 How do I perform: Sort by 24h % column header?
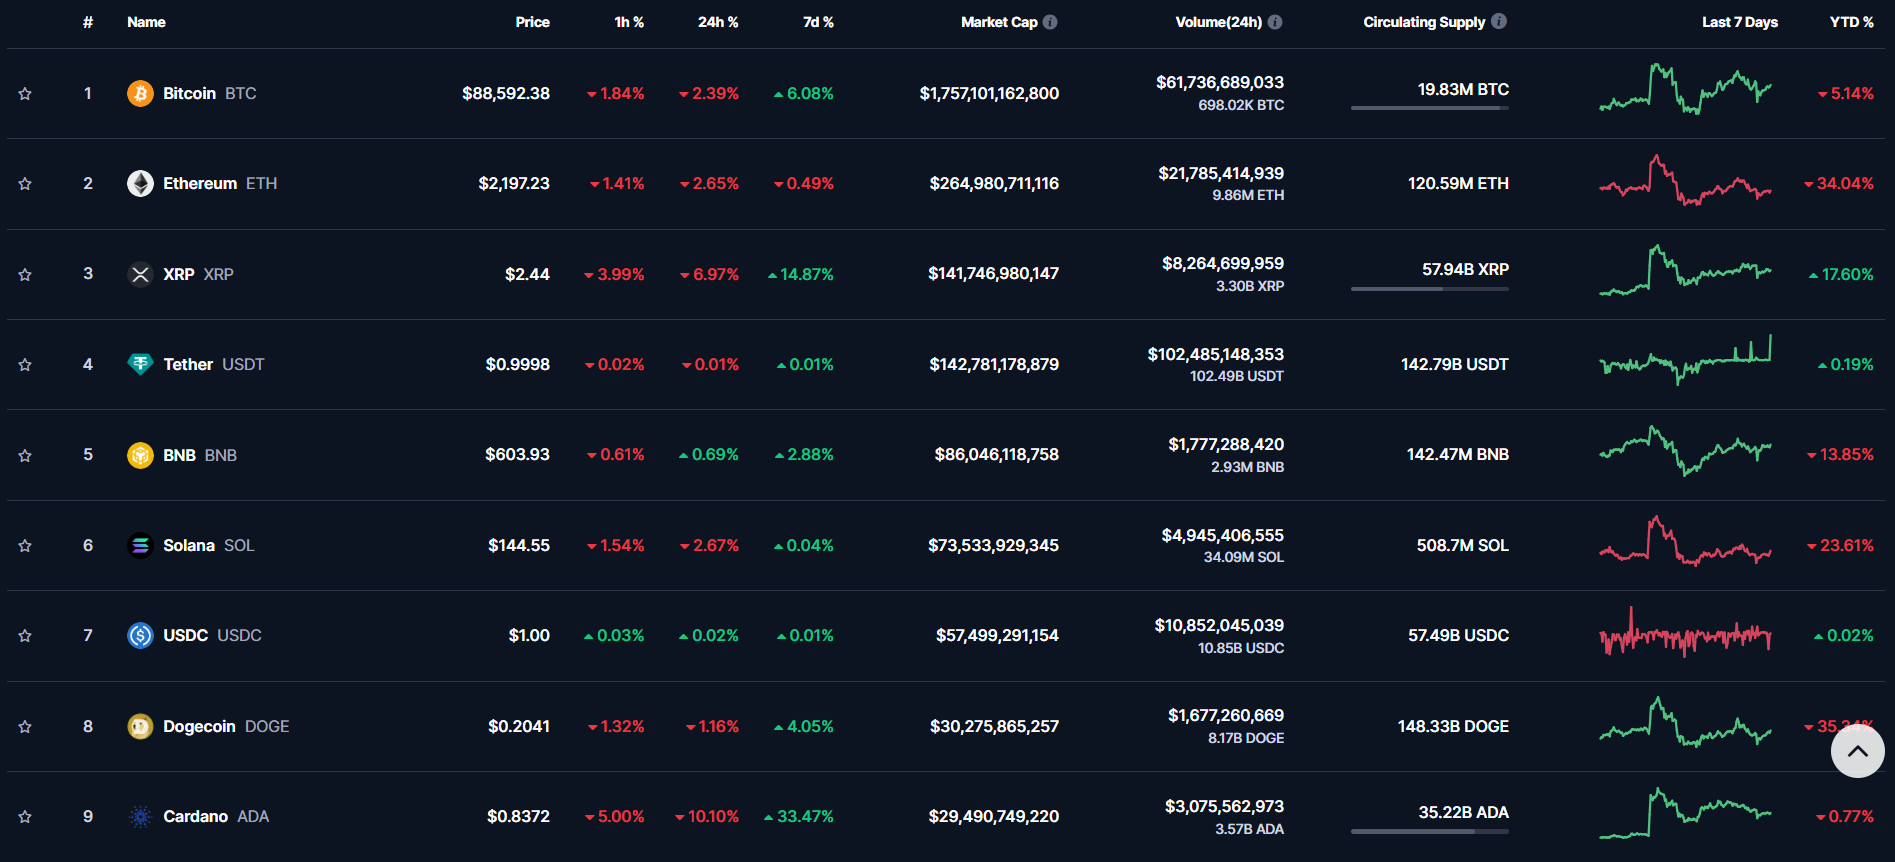point(718,22)
